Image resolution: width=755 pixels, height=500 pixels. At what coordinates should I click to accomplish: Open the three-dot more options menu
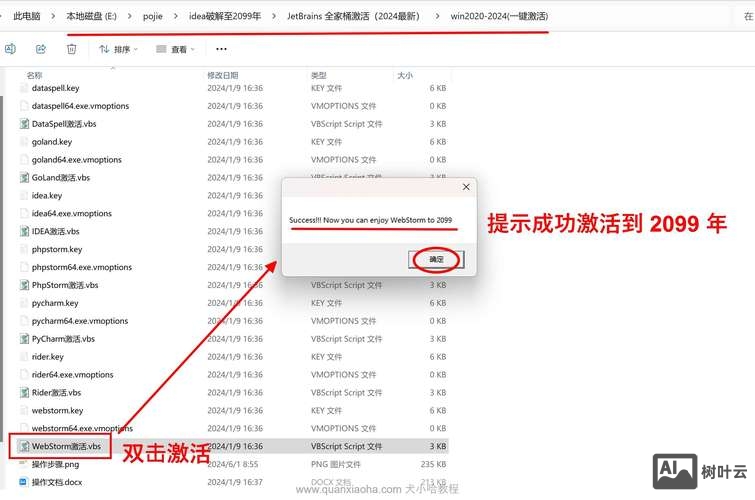[x=221, y=49]
